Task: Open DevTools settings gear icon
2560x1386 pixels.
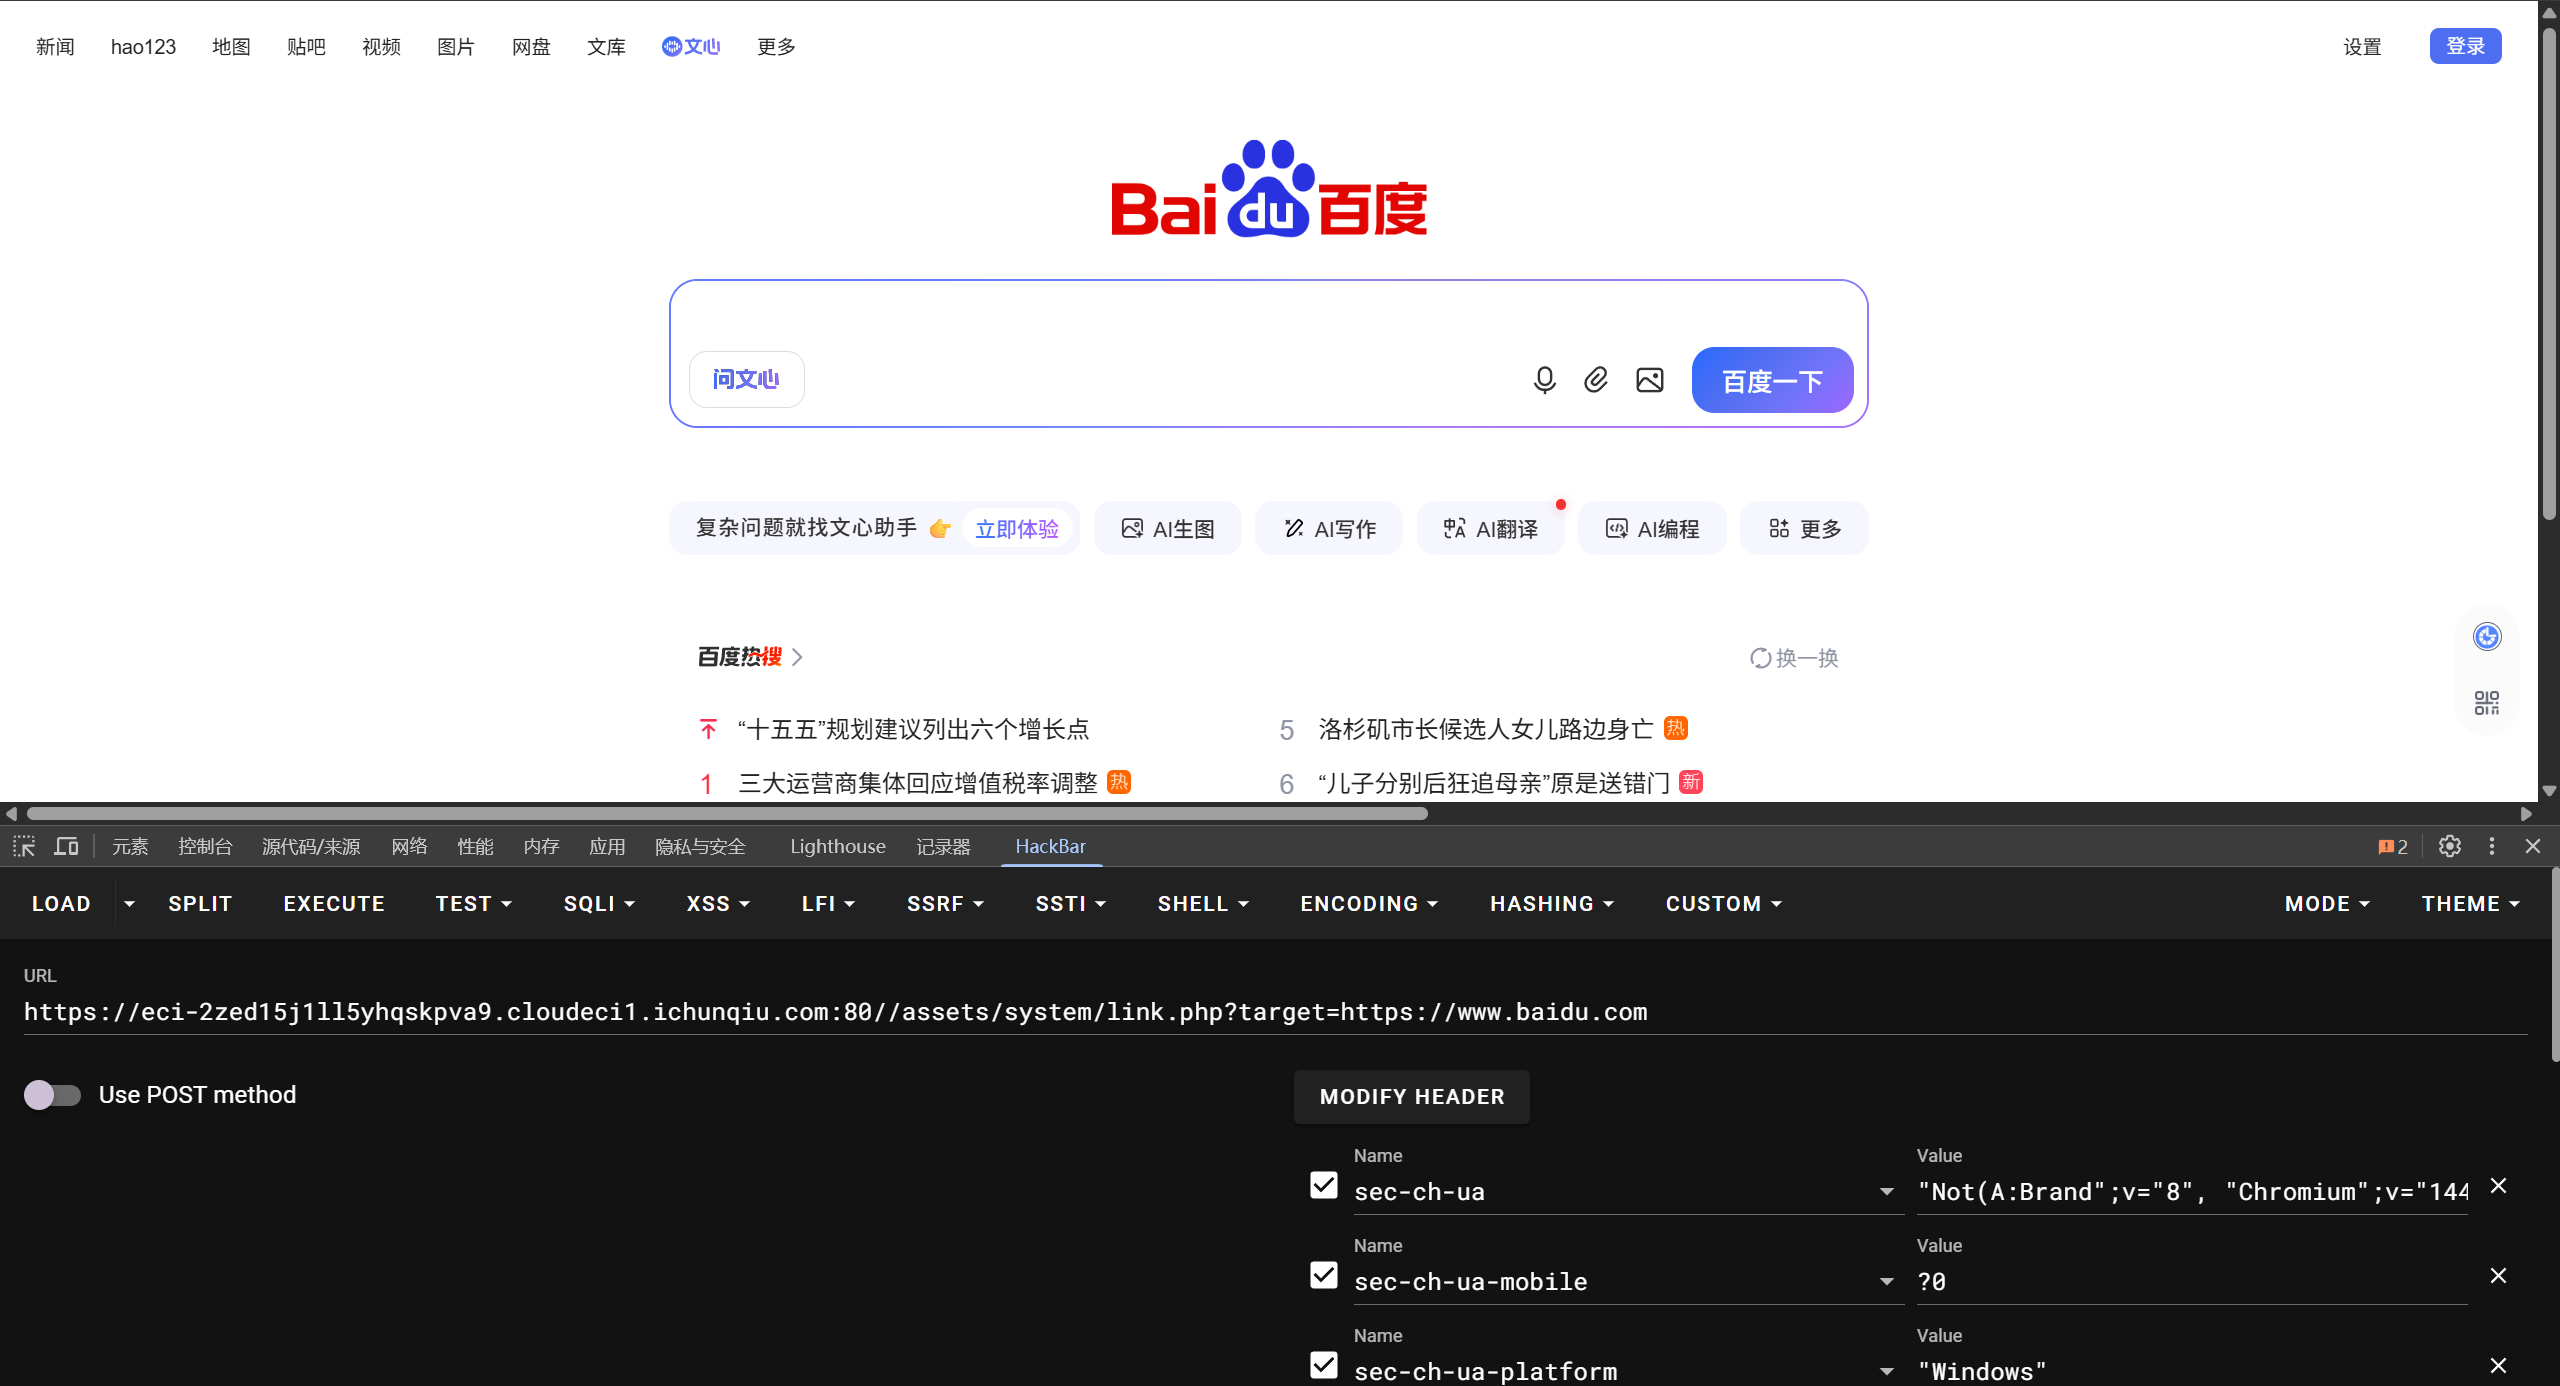Action: 2450,846
